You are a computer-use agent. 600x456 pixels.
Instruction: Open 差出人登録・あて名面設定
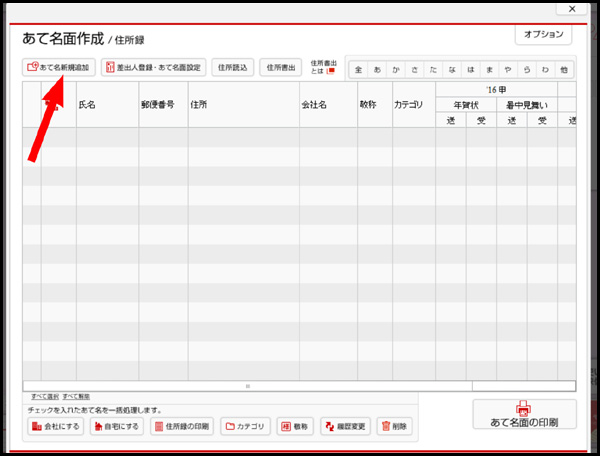click(x=153, y=67)
